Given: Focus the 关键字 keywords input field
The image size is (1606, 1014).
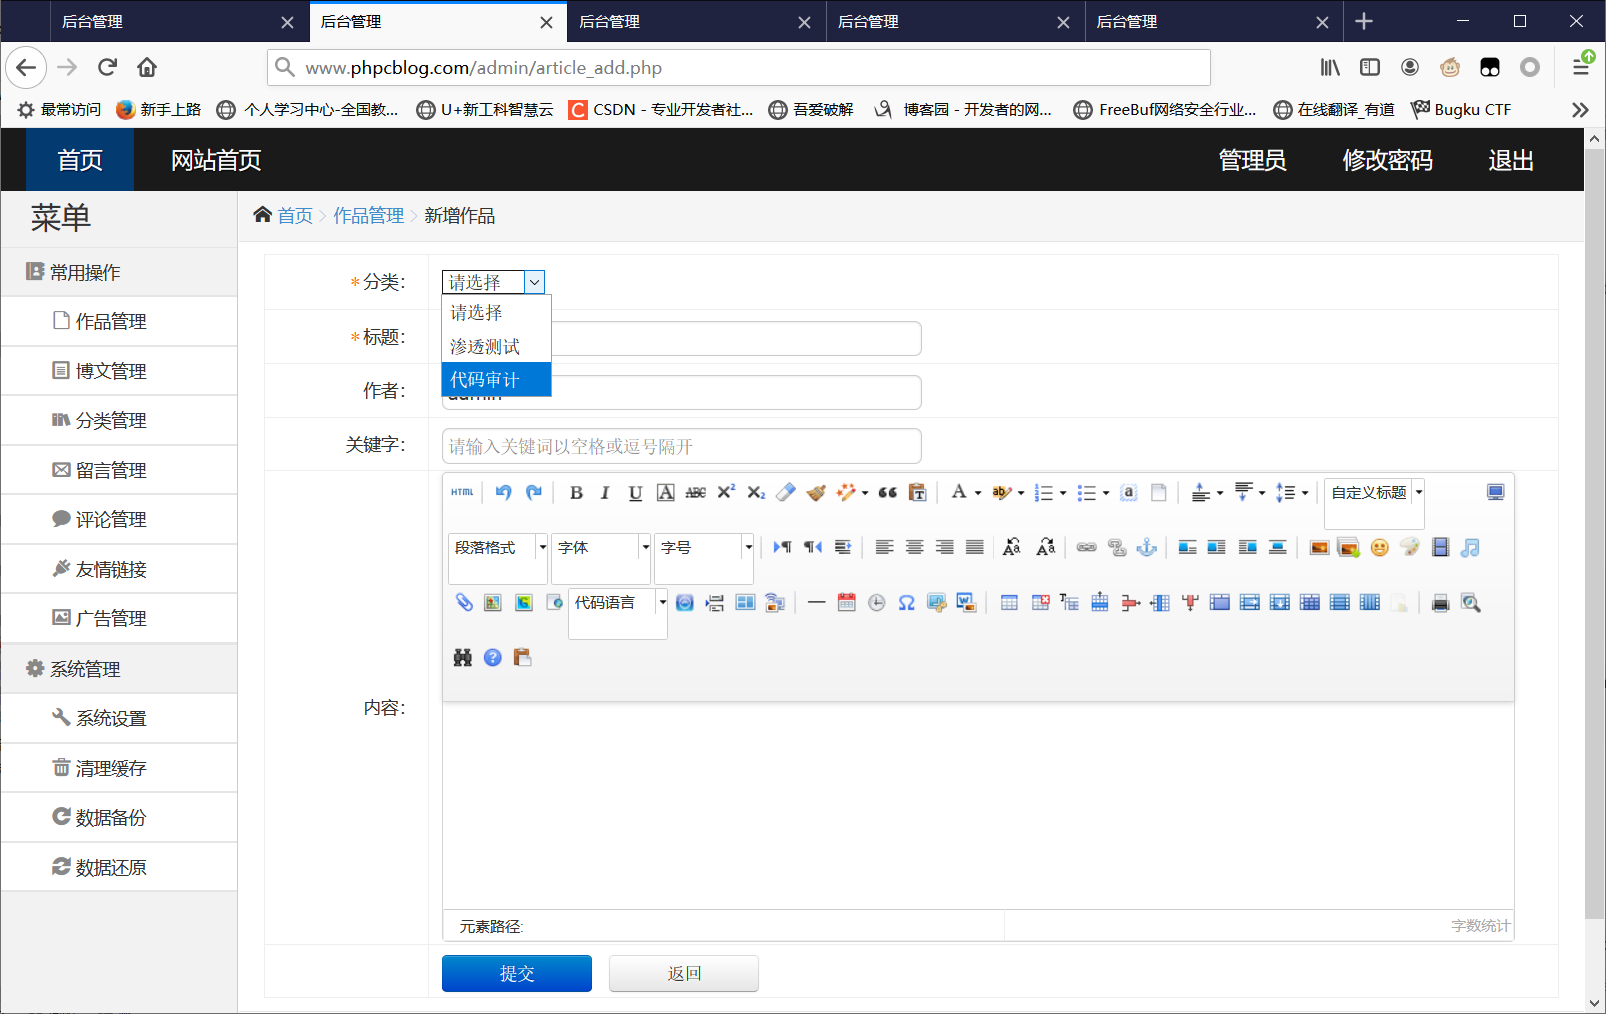Looking at the screenshot, I should point(682,446).
